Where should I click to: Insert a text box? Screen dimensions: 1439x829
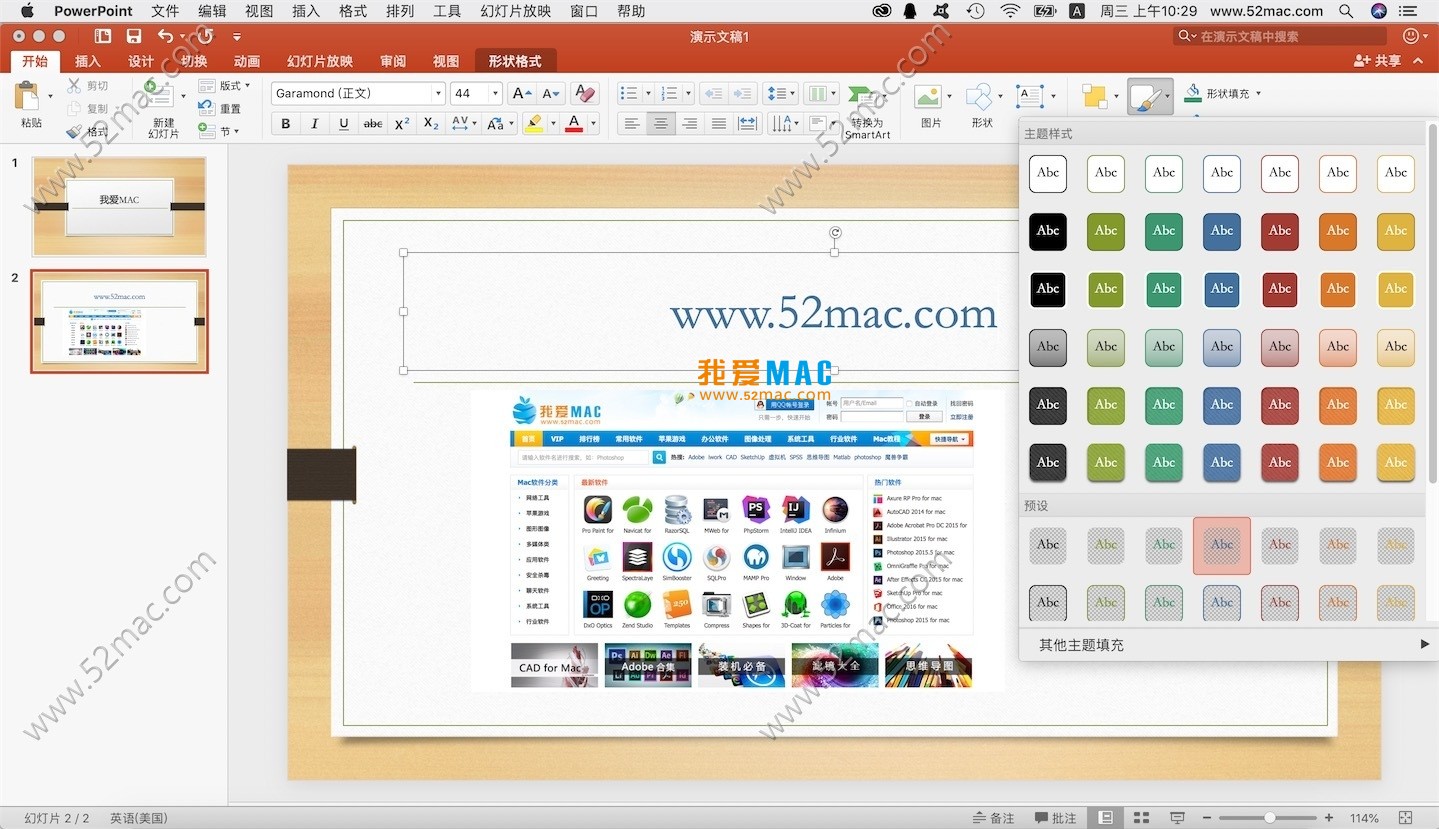(1030, 97)
